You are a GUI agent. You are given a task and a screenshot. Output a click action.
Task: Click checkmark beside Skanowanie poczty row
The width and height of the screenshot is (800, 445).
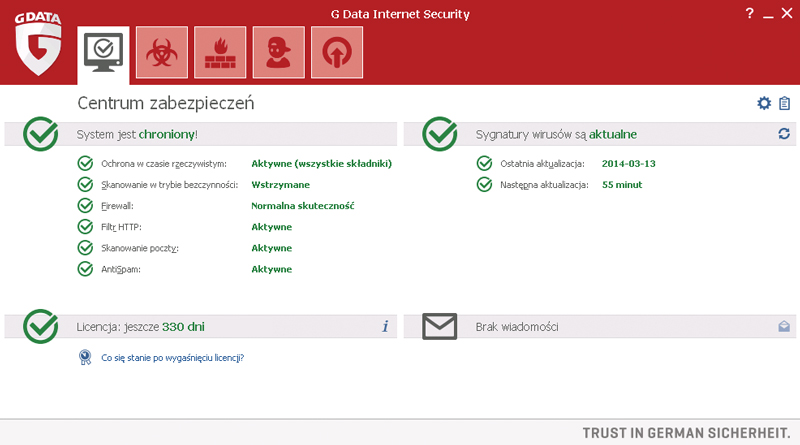tap(85, 248)
